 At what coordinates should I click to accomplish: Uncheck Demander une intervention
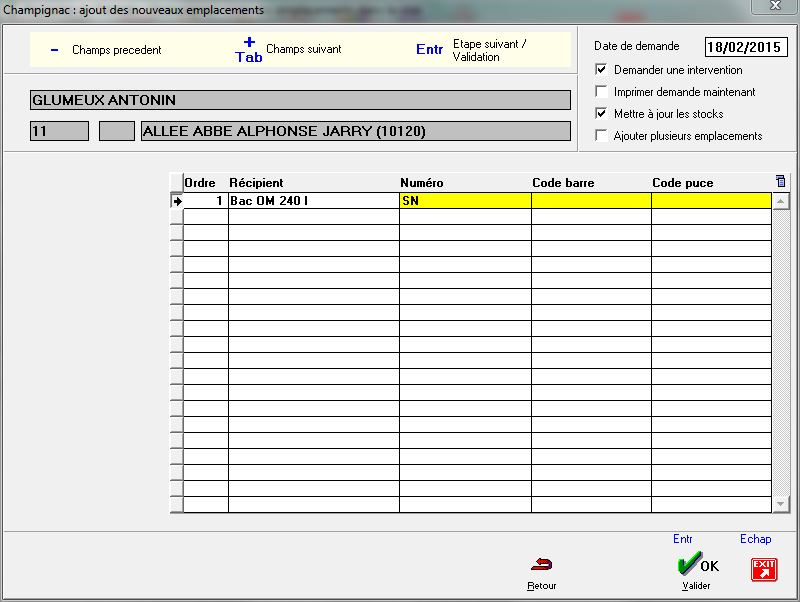(601, 70)
